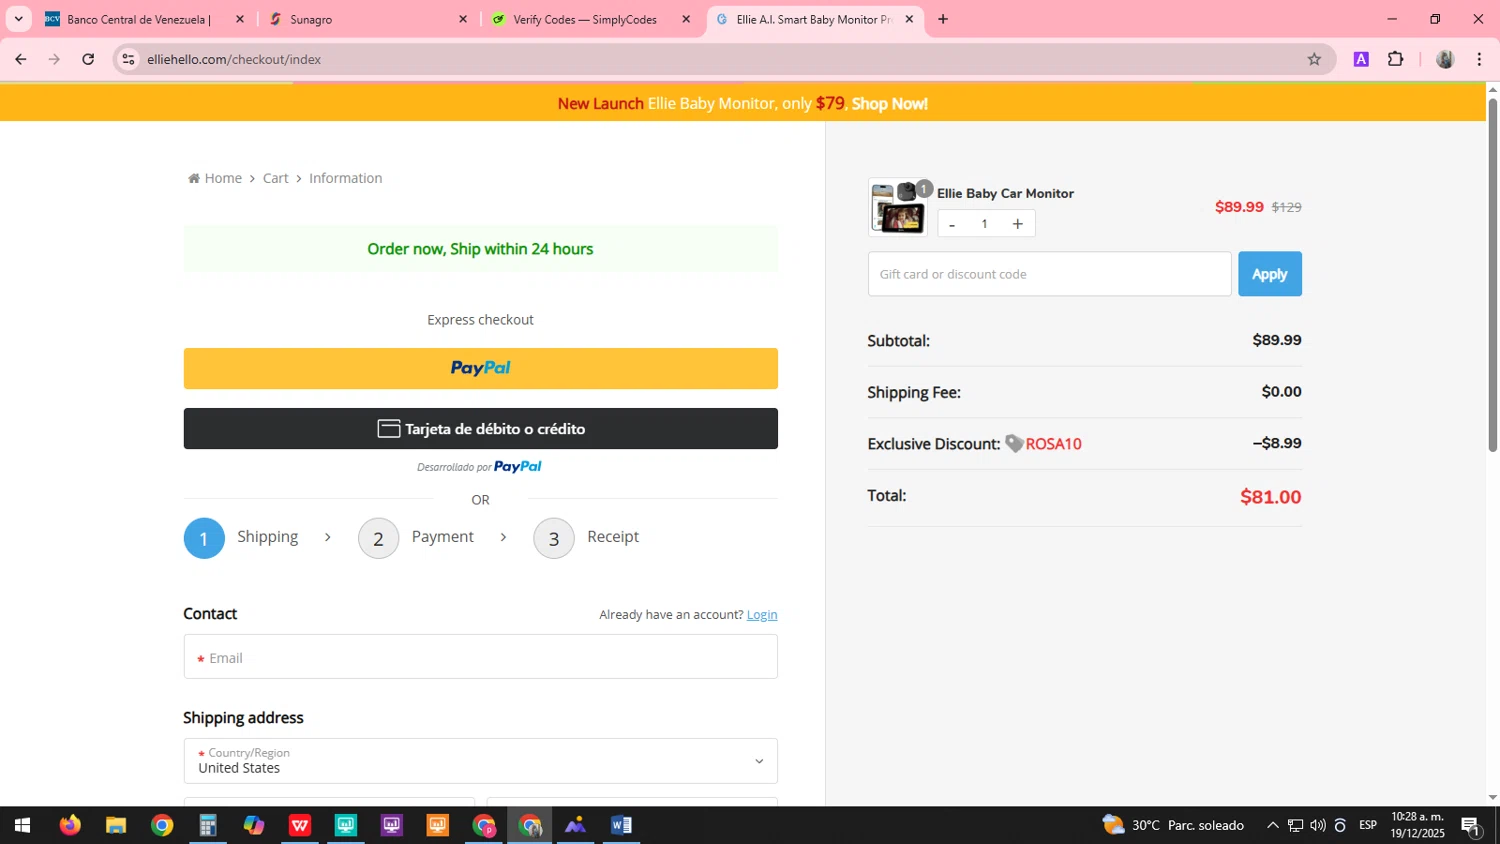Screen dimensions: 1500x844
Task: Launch Firefox from the taskbar
Action: [x=69, y=825]
